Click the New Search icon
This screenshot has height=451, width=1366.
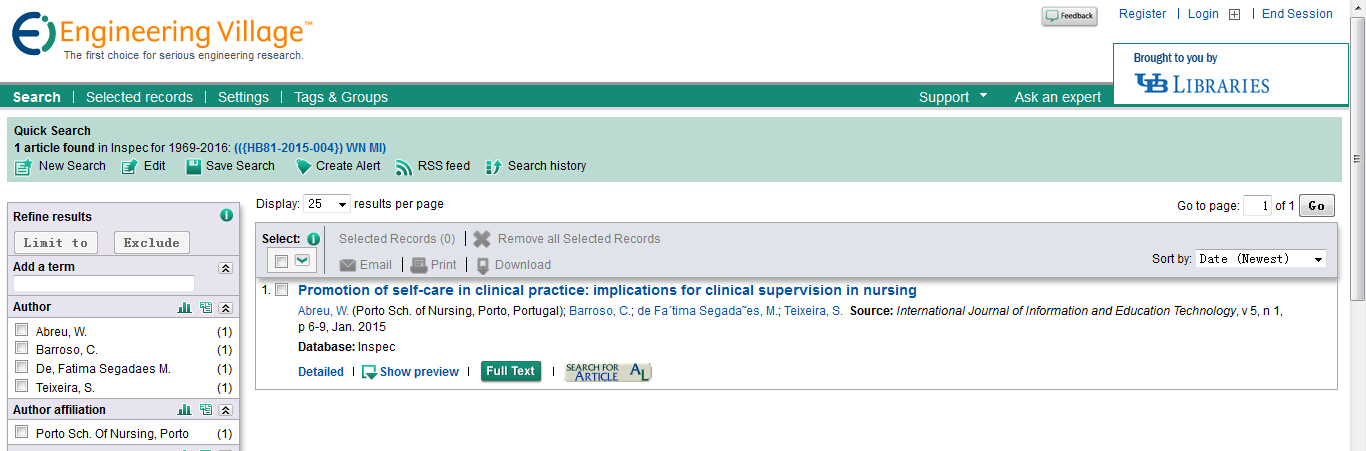(x=23, y=167)
